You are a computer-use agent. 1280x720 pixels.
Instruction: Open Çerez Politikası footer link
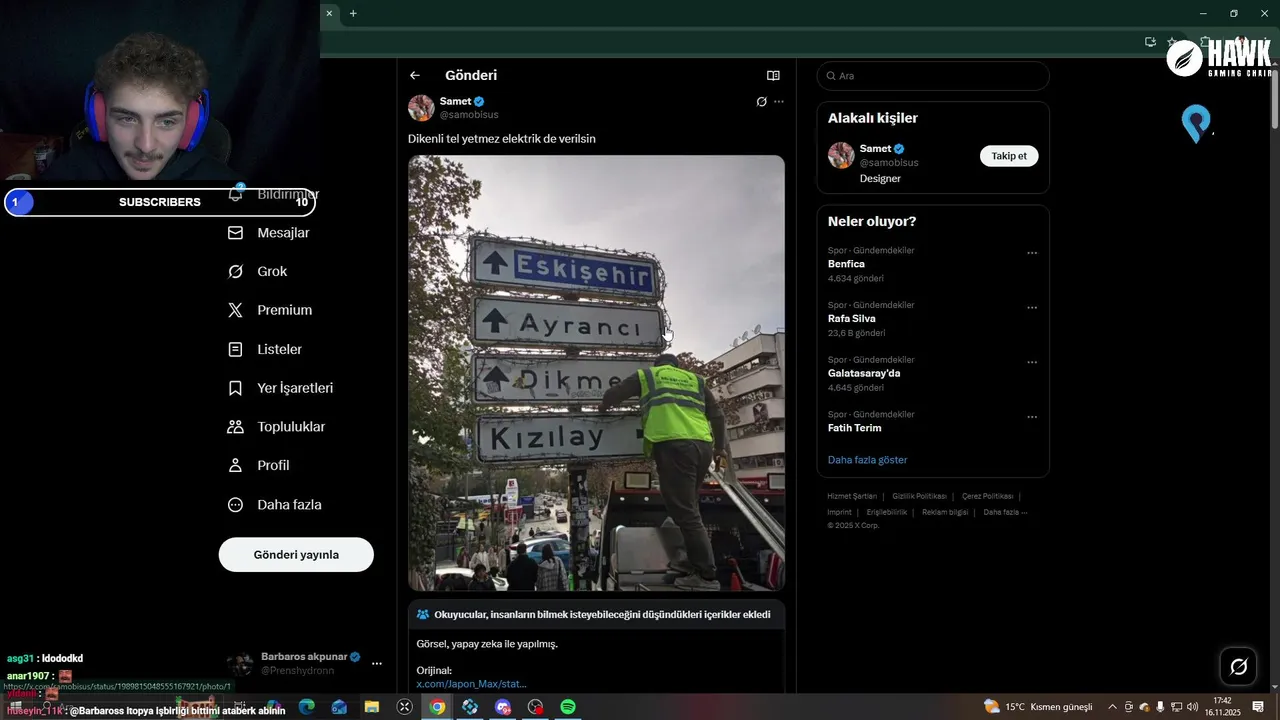987,496
